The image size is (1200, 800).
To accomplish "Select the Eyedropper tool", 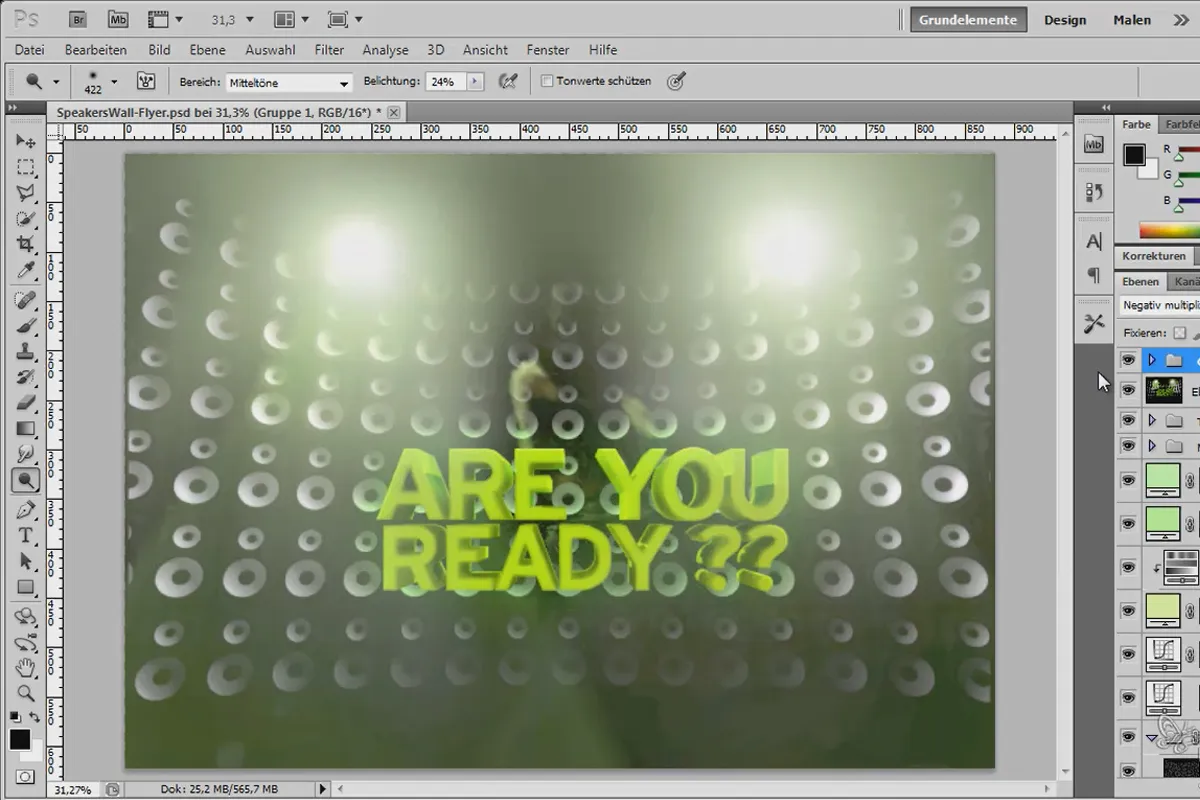I will coord(24,271).
